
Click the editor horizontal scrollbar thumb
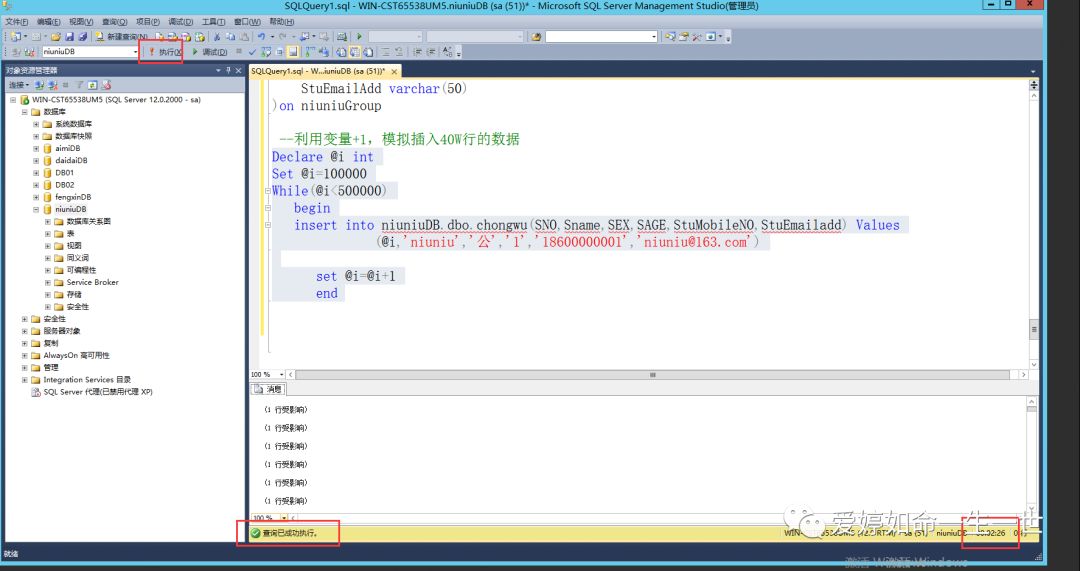click(652, 375)
